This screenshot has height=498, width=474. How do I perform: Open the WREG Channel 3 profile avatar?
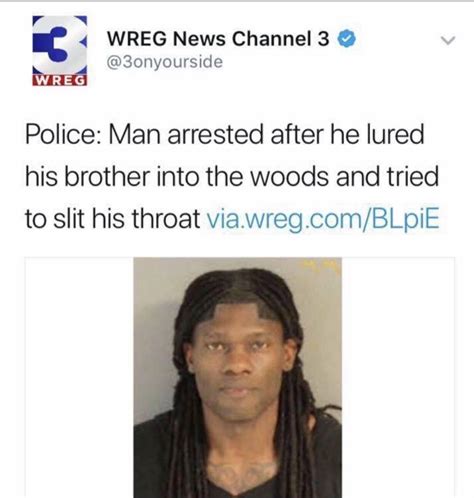tap(60, 50)
